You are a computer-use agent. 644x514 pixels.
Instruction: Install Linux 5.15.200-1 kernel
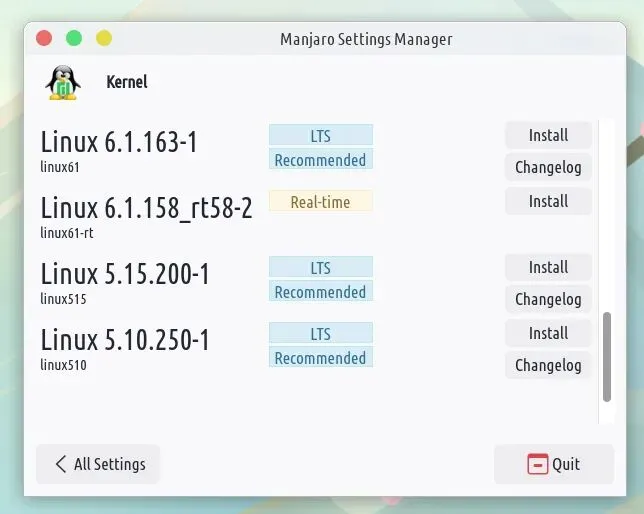point(548,267)
